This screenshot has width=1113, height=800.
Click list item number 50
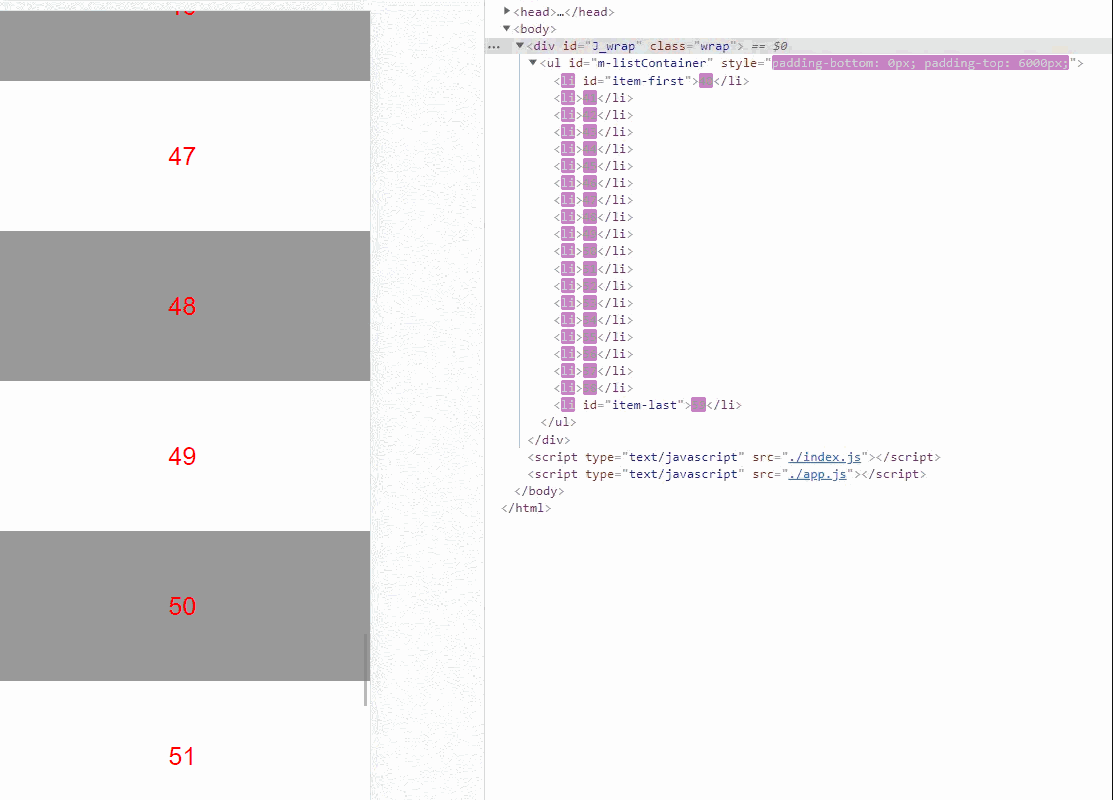pyautogui.click(x=185, y=606)
